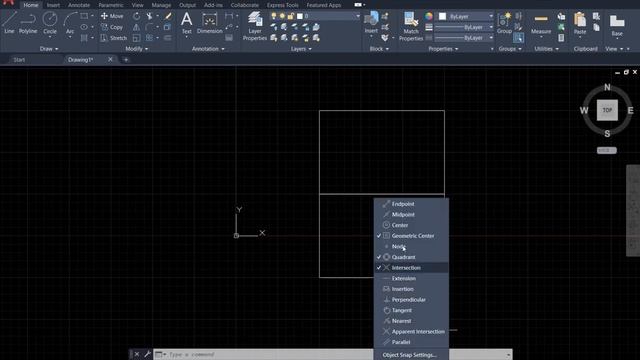Click the ViewCube TOP face
This screenshot has height=360, width=640.
tap(607, 110)
